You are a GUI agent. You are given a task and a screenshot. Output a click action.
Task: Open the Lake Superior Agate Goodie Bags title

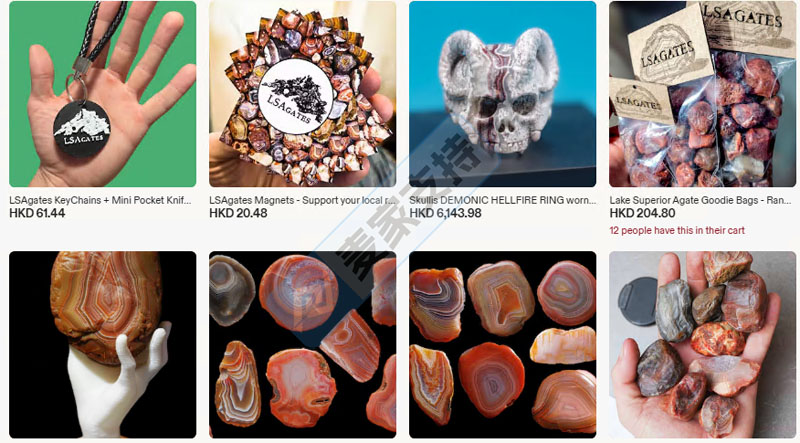point(701,201)
